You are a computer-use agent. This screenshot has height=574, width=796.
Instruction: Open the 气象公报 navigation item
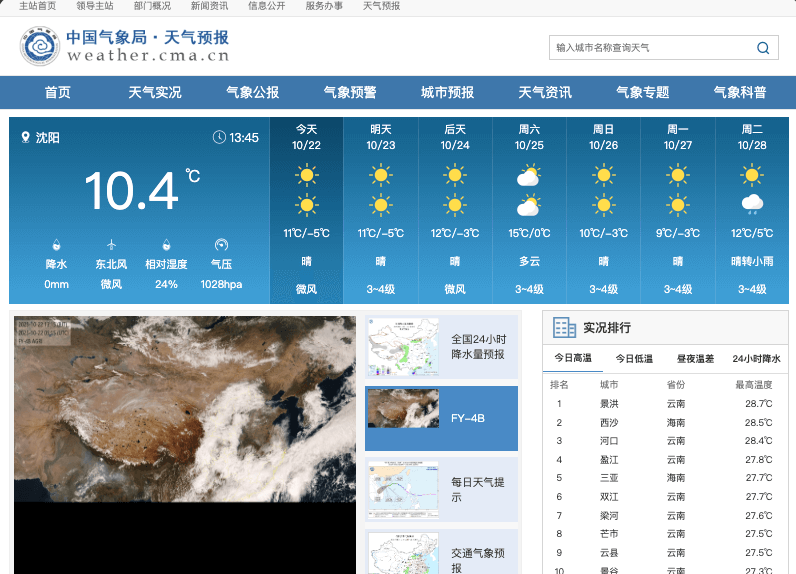pos(252,92)
